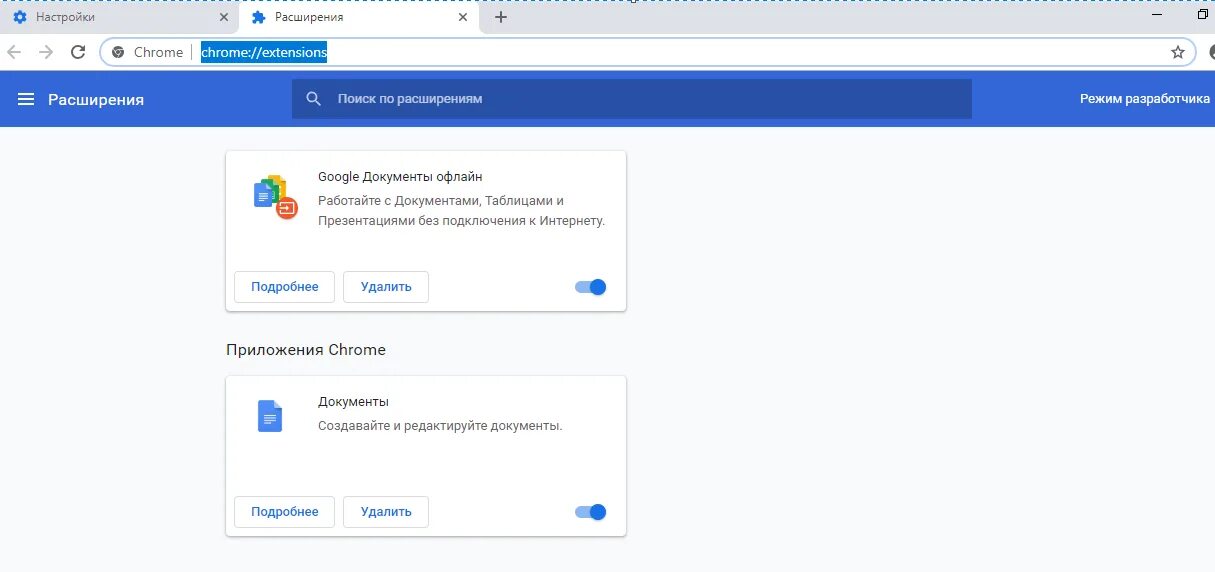Click the Создавайте и редактируйте документы text

(x=440, y=425)
